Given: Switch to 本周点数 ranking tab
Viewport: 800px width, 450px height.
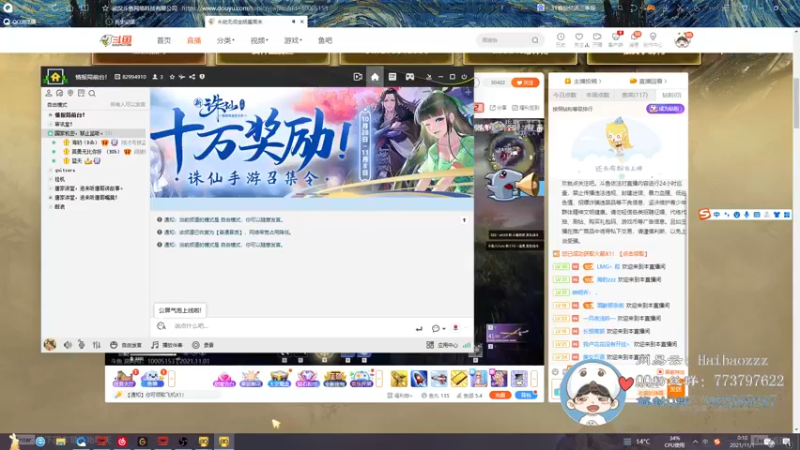Looking at the screenshot, I should [x=598, y=95].
